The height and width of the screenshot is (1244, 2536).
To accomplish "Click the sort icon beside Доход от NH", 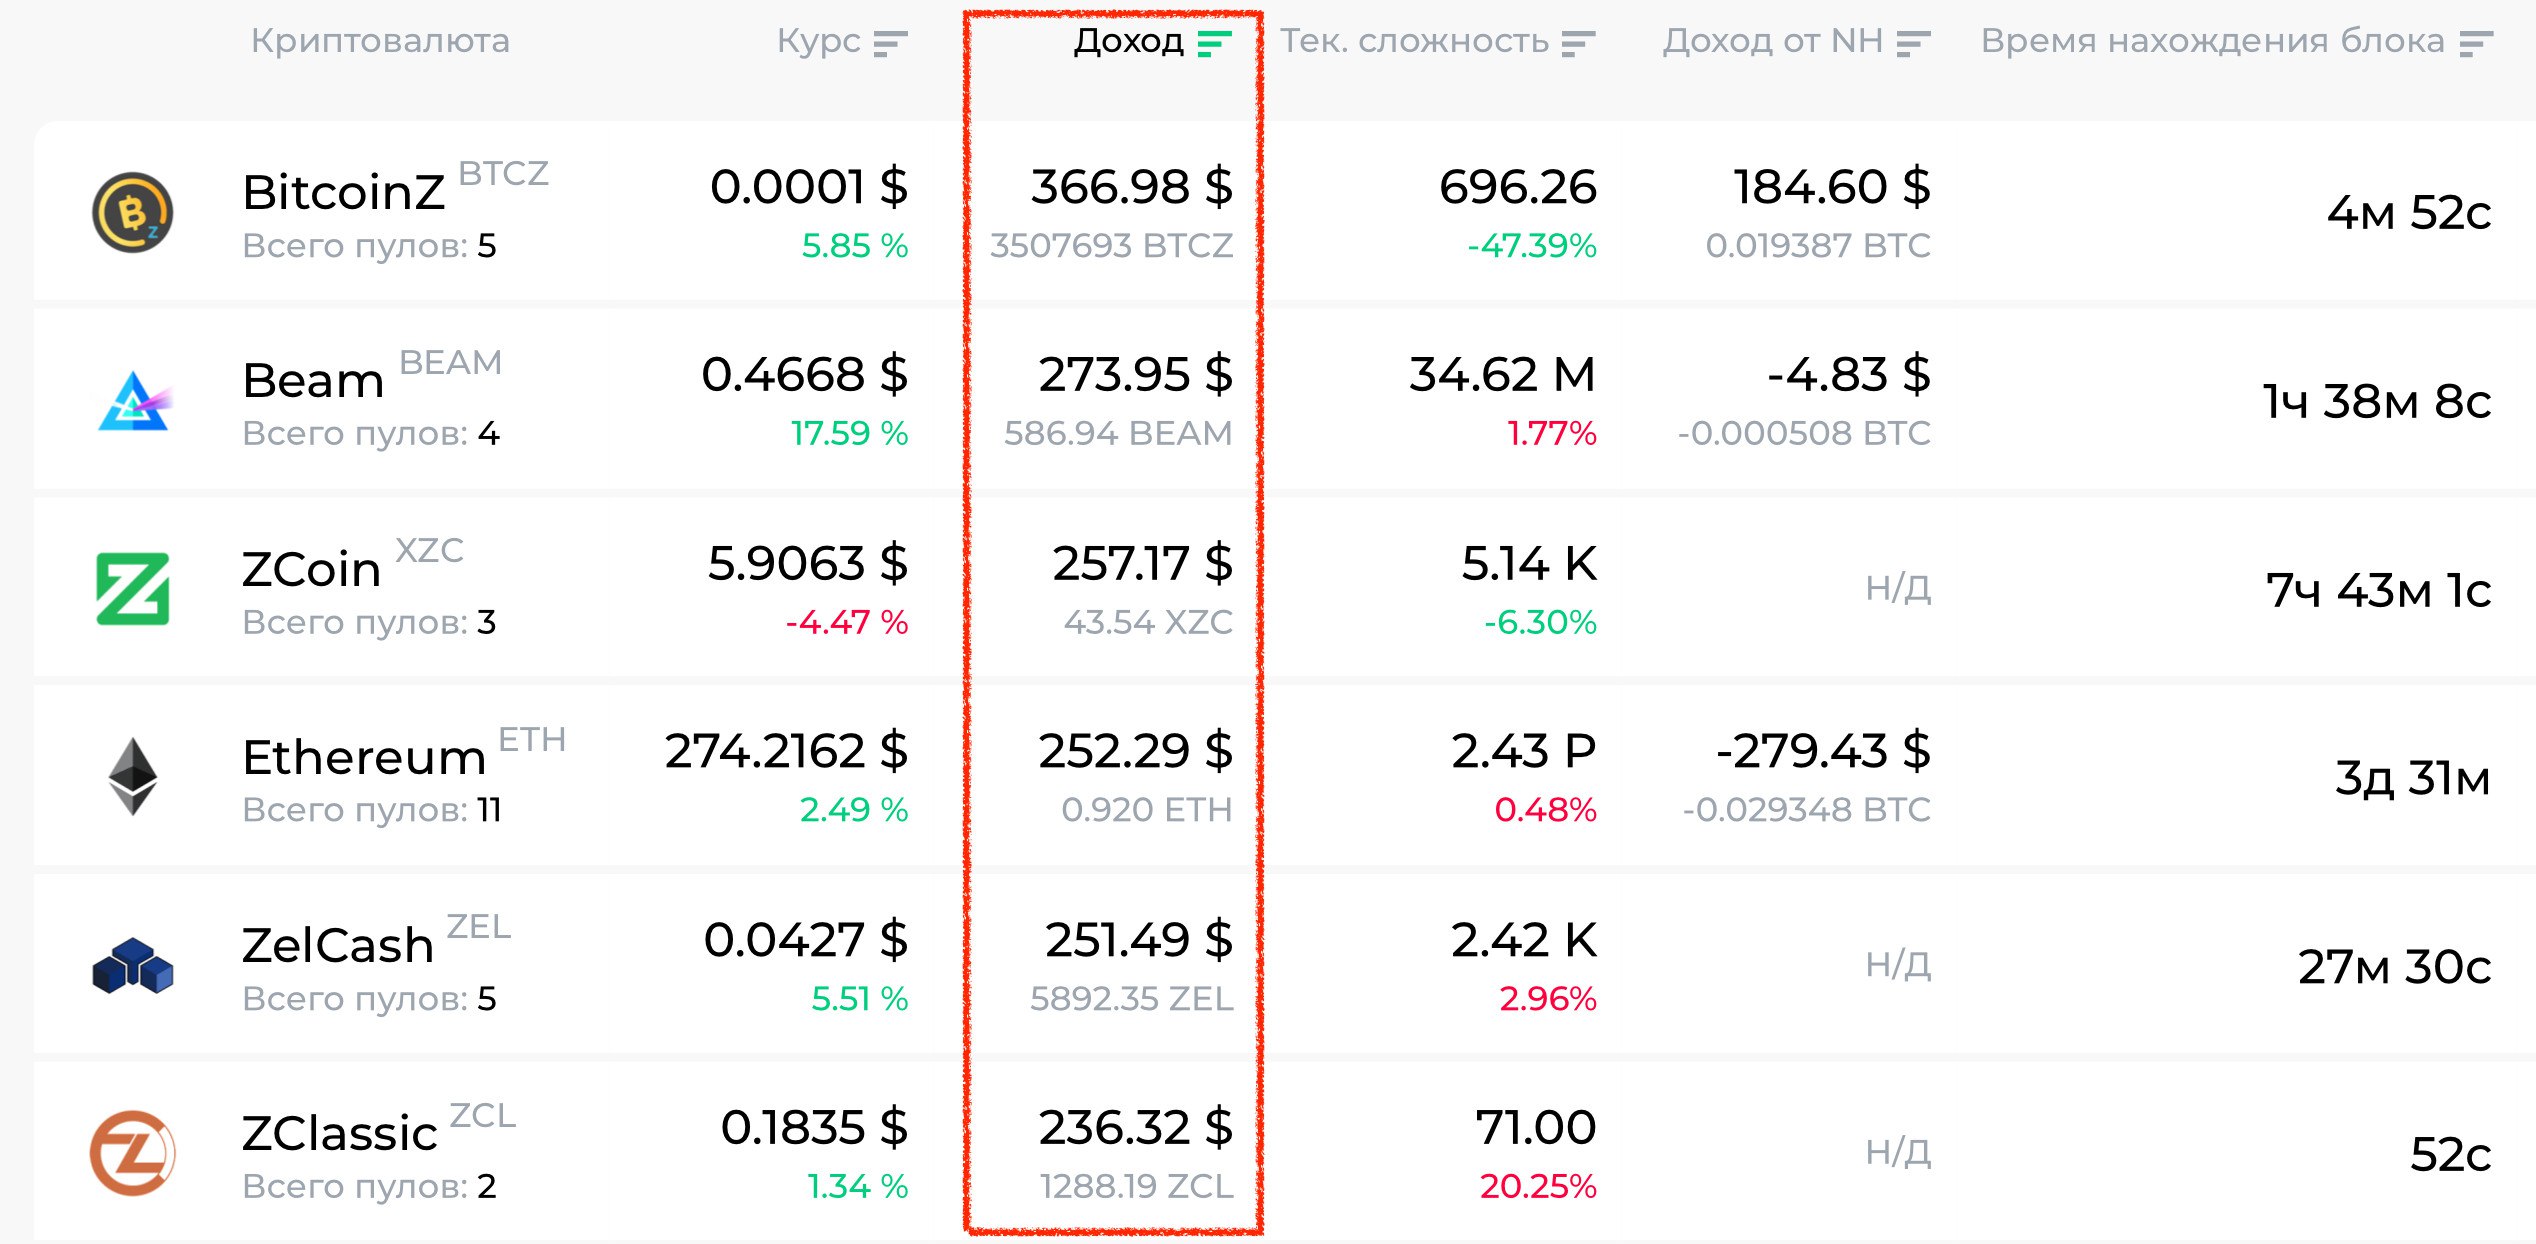I will tap(1913, 44).
